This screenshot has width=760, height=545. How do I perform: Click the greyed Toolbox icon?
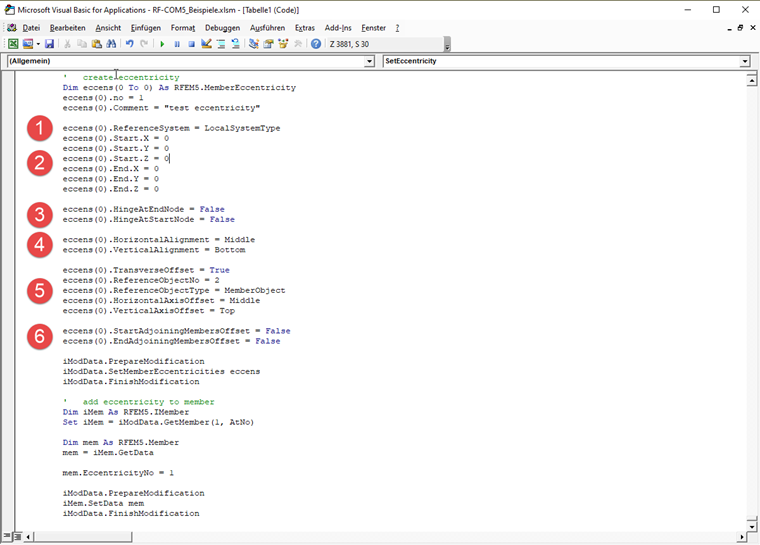(298, 44)
